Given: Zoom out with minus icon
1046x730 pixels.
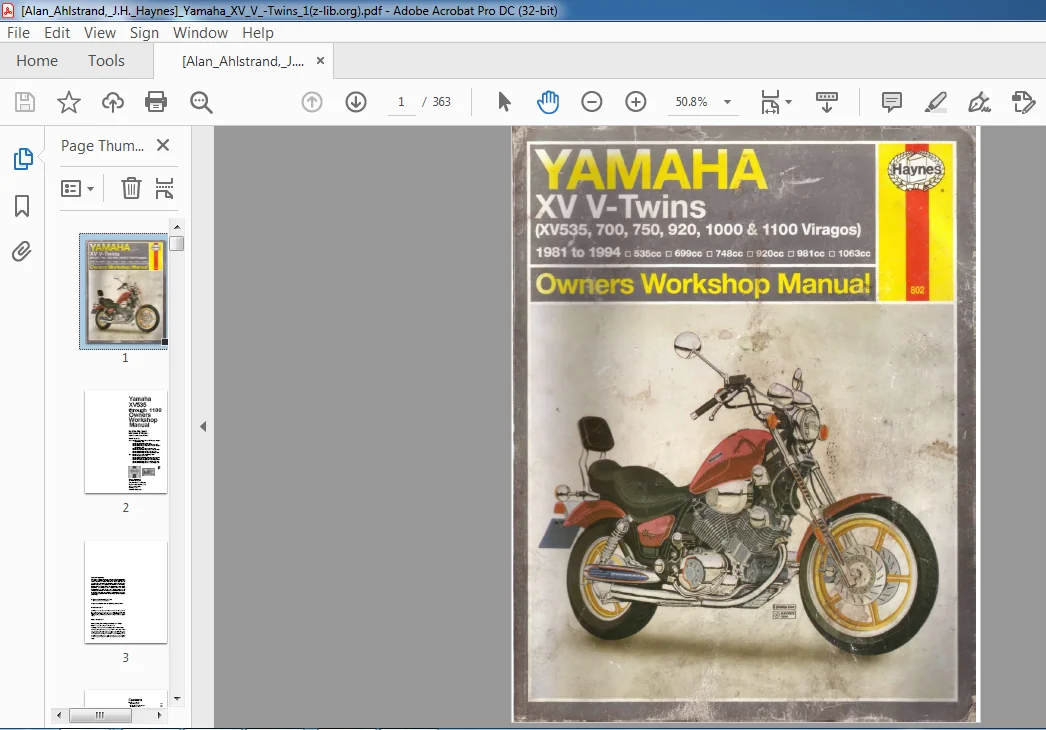Looking at the screenshot, I should click(592, 102).
